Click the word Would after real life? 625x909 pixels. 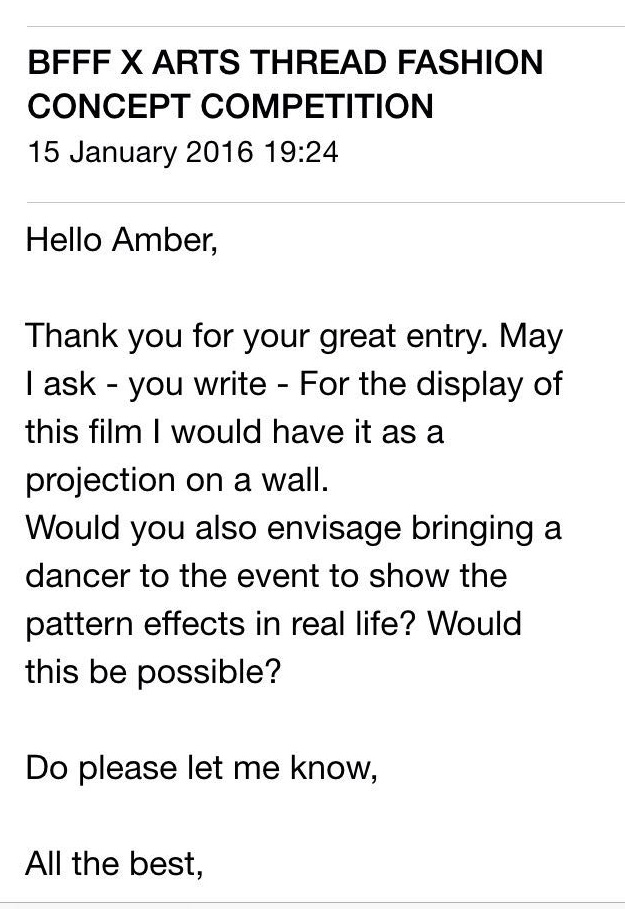click(x=474, y=624)
